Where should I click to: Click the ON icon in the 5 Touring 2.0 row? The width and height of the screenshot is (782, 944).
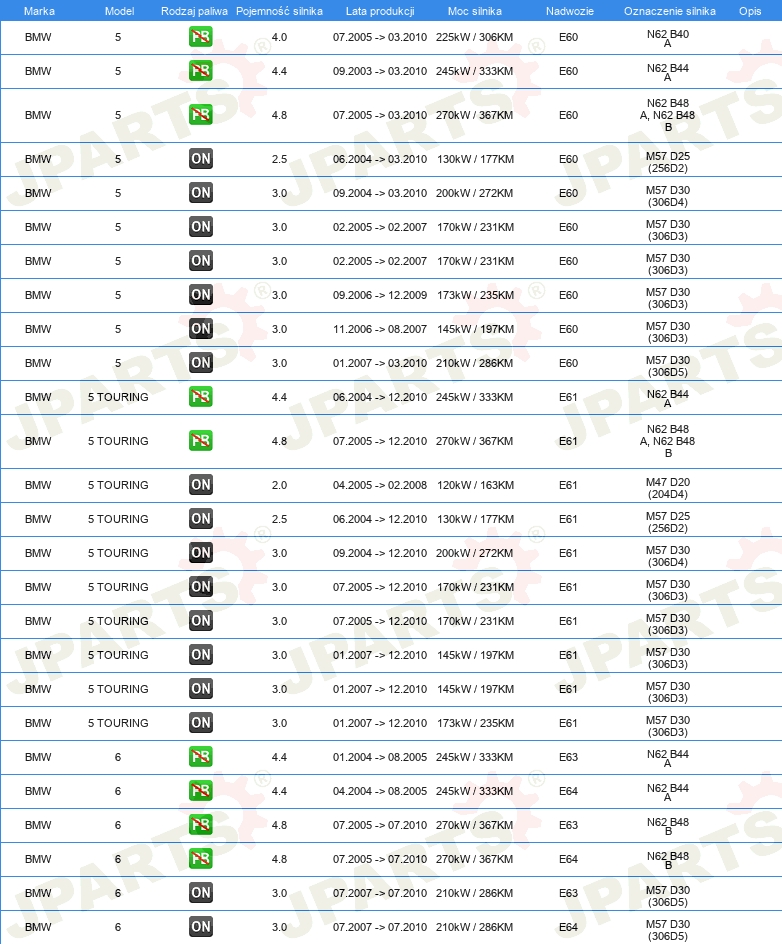(200, 485)
